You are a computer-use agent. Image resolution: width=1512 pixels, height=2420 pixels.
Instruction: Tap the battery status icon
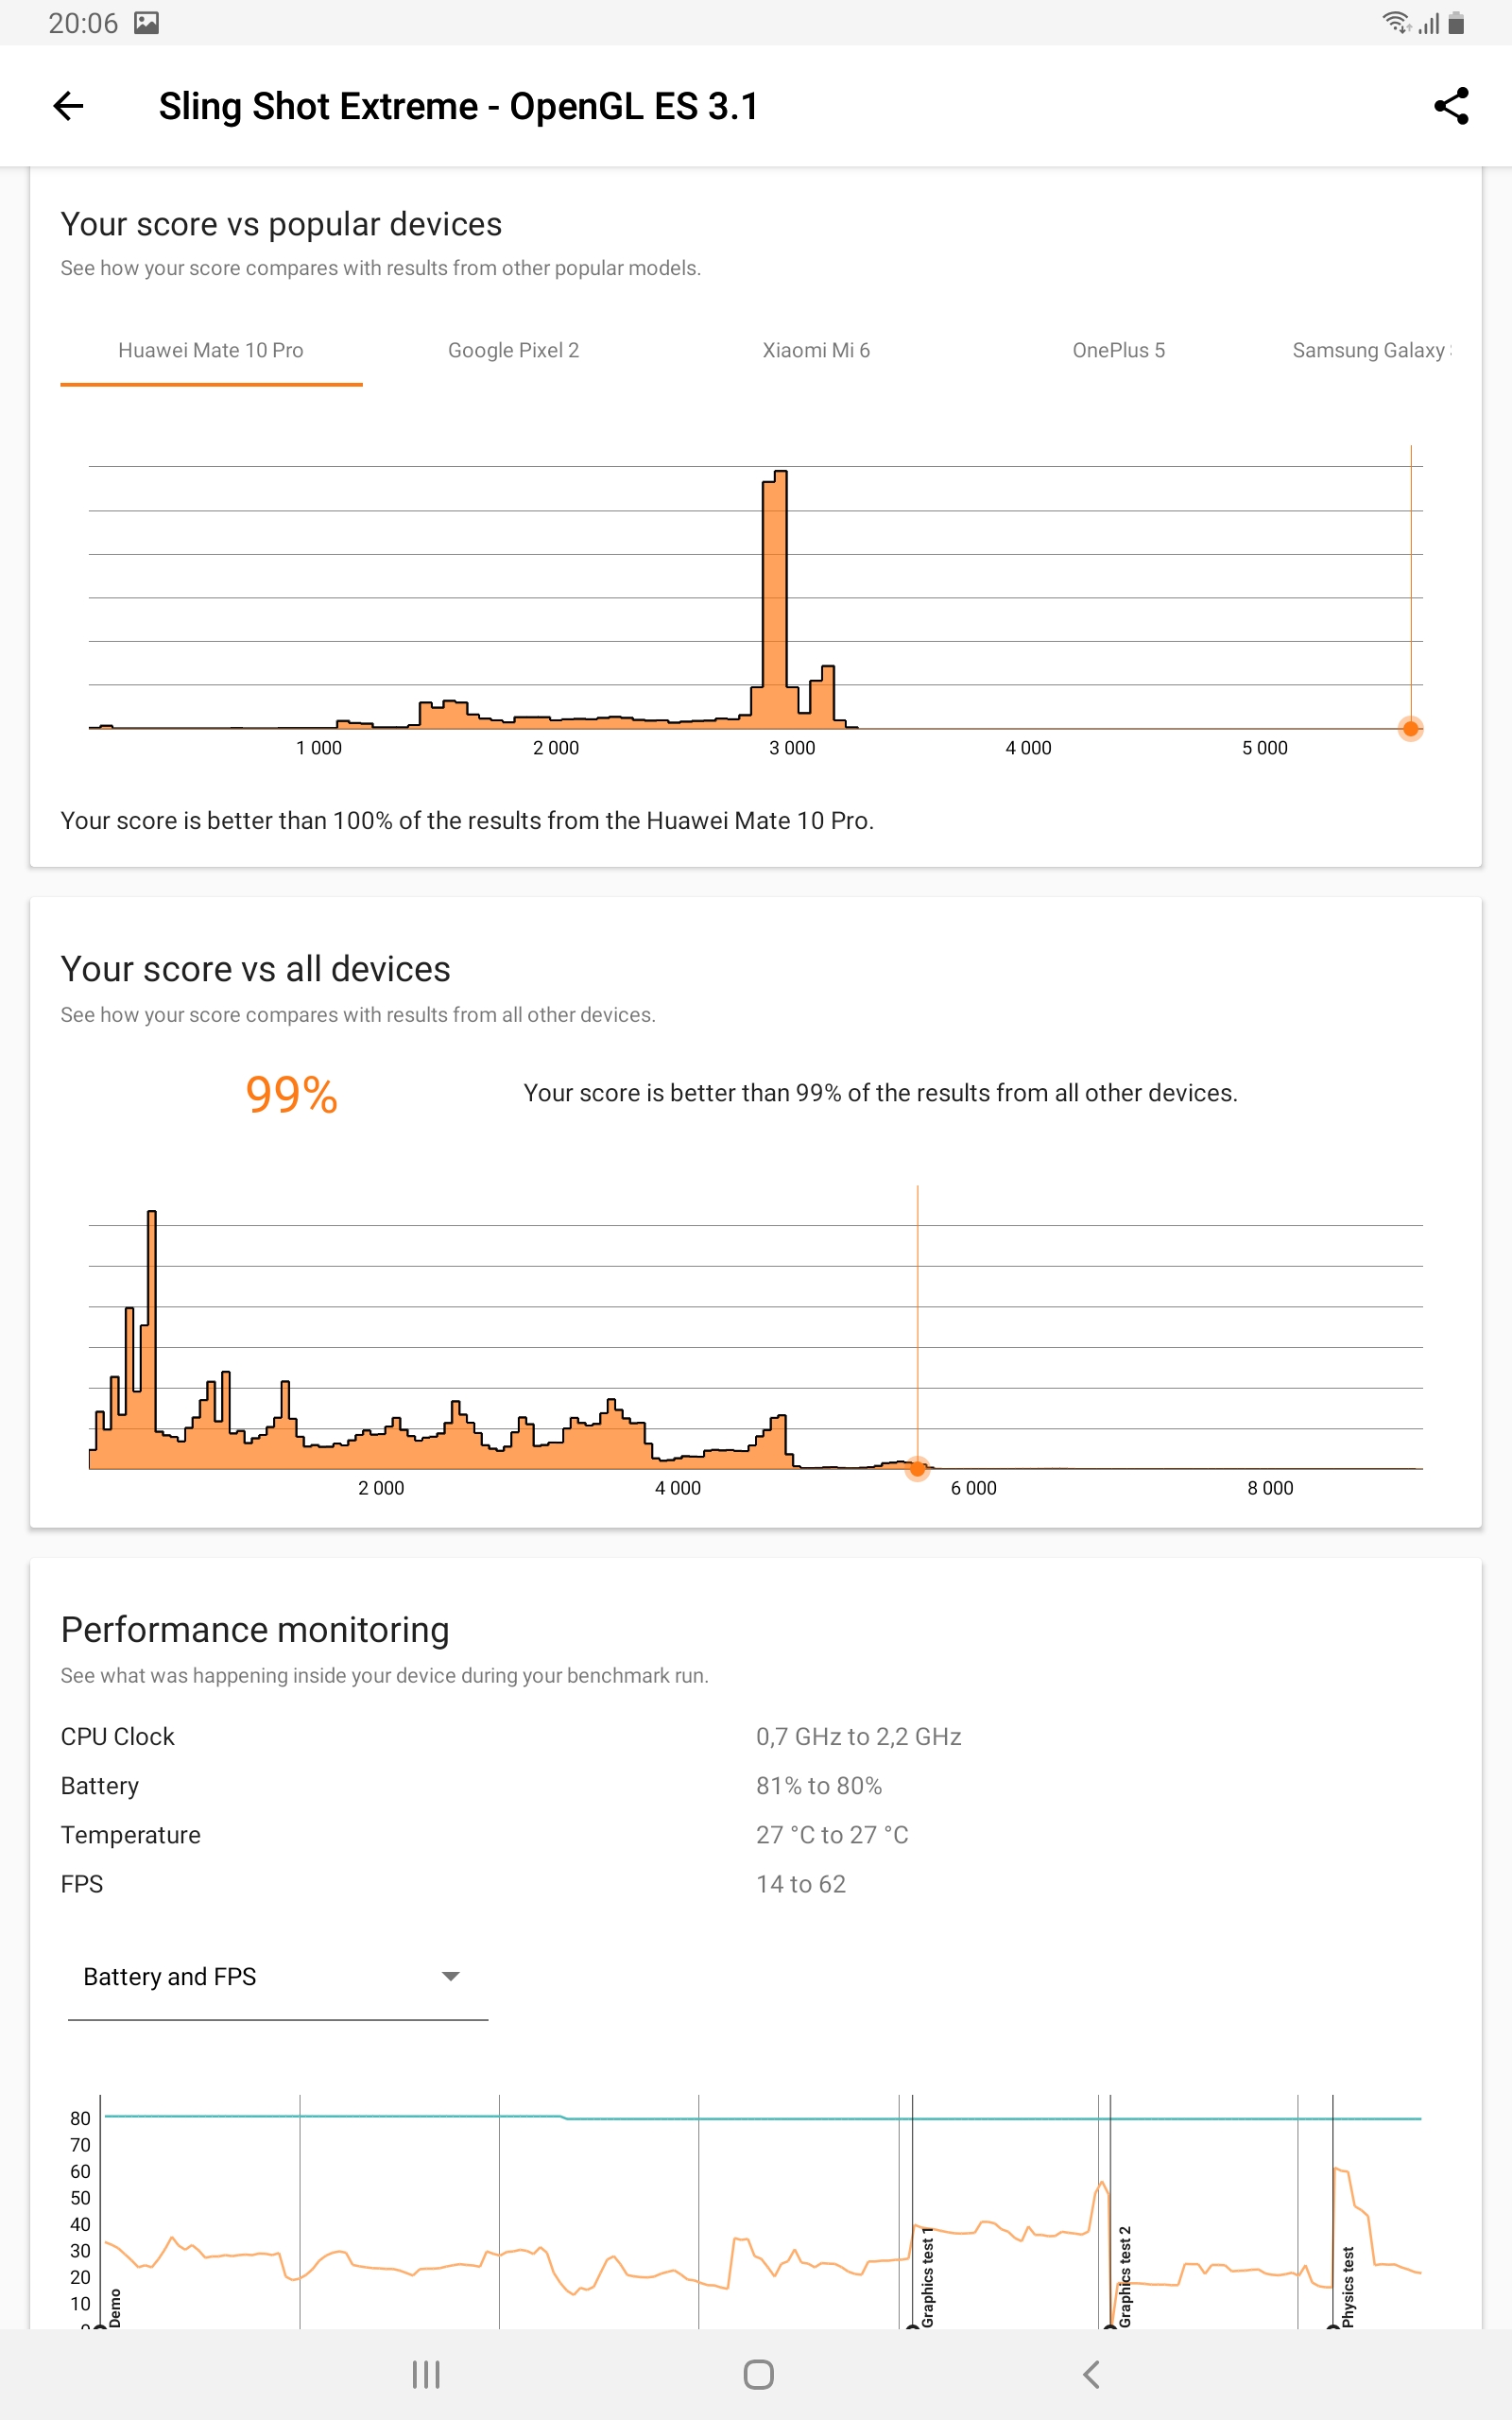pos(1456,22)
